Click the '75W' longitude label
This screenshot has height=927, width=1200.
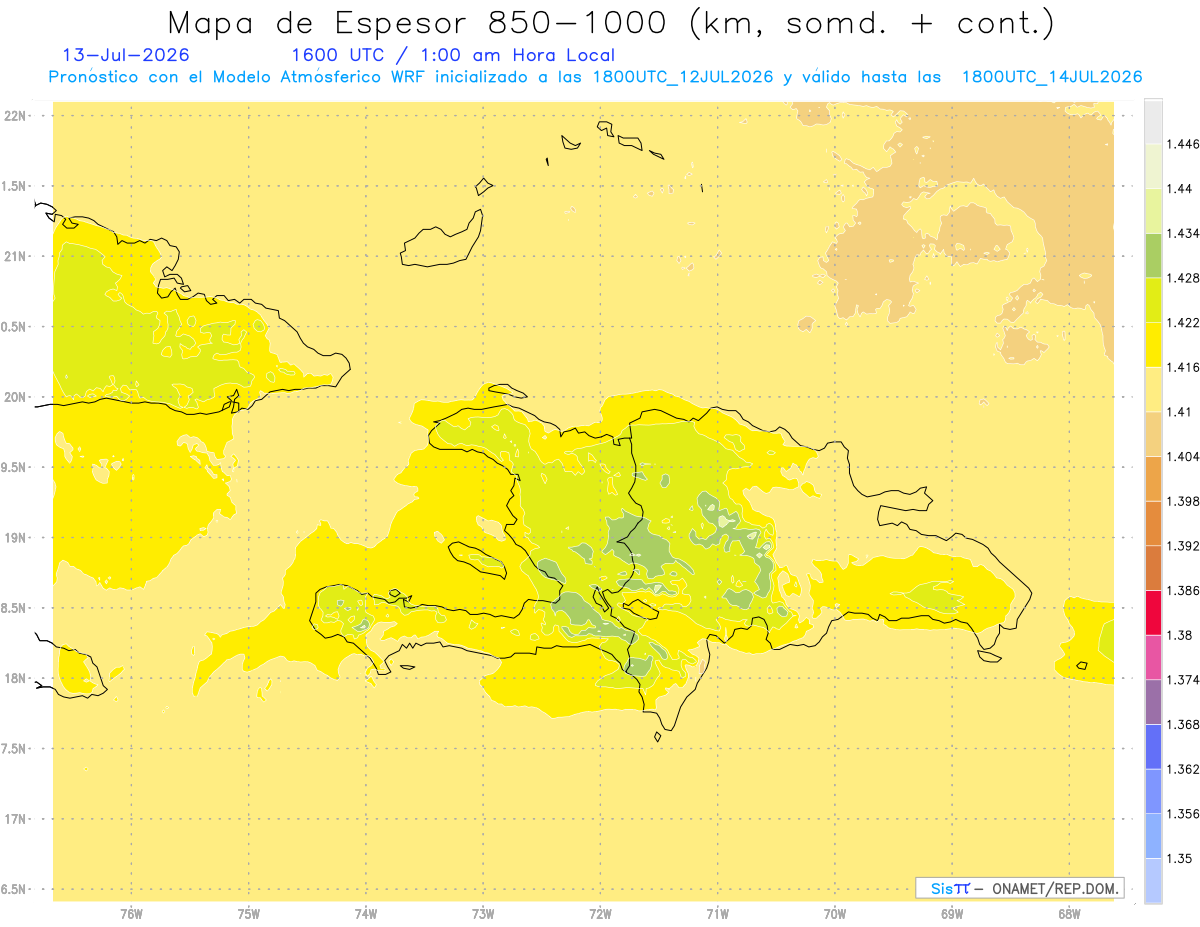[x=249, y=914]
